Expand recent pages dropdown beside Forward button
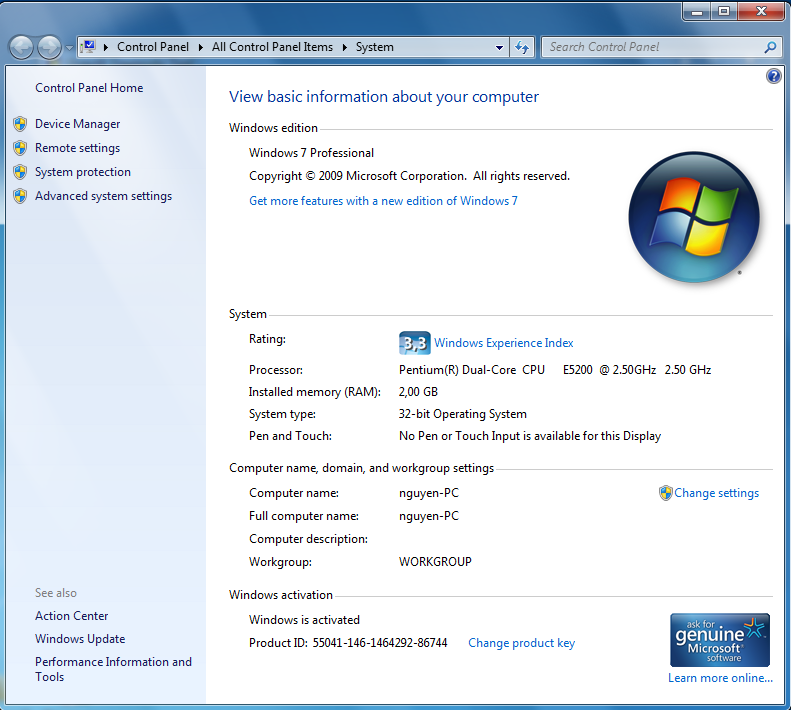This screenshot has width=791, height=710. coord(69,47)
